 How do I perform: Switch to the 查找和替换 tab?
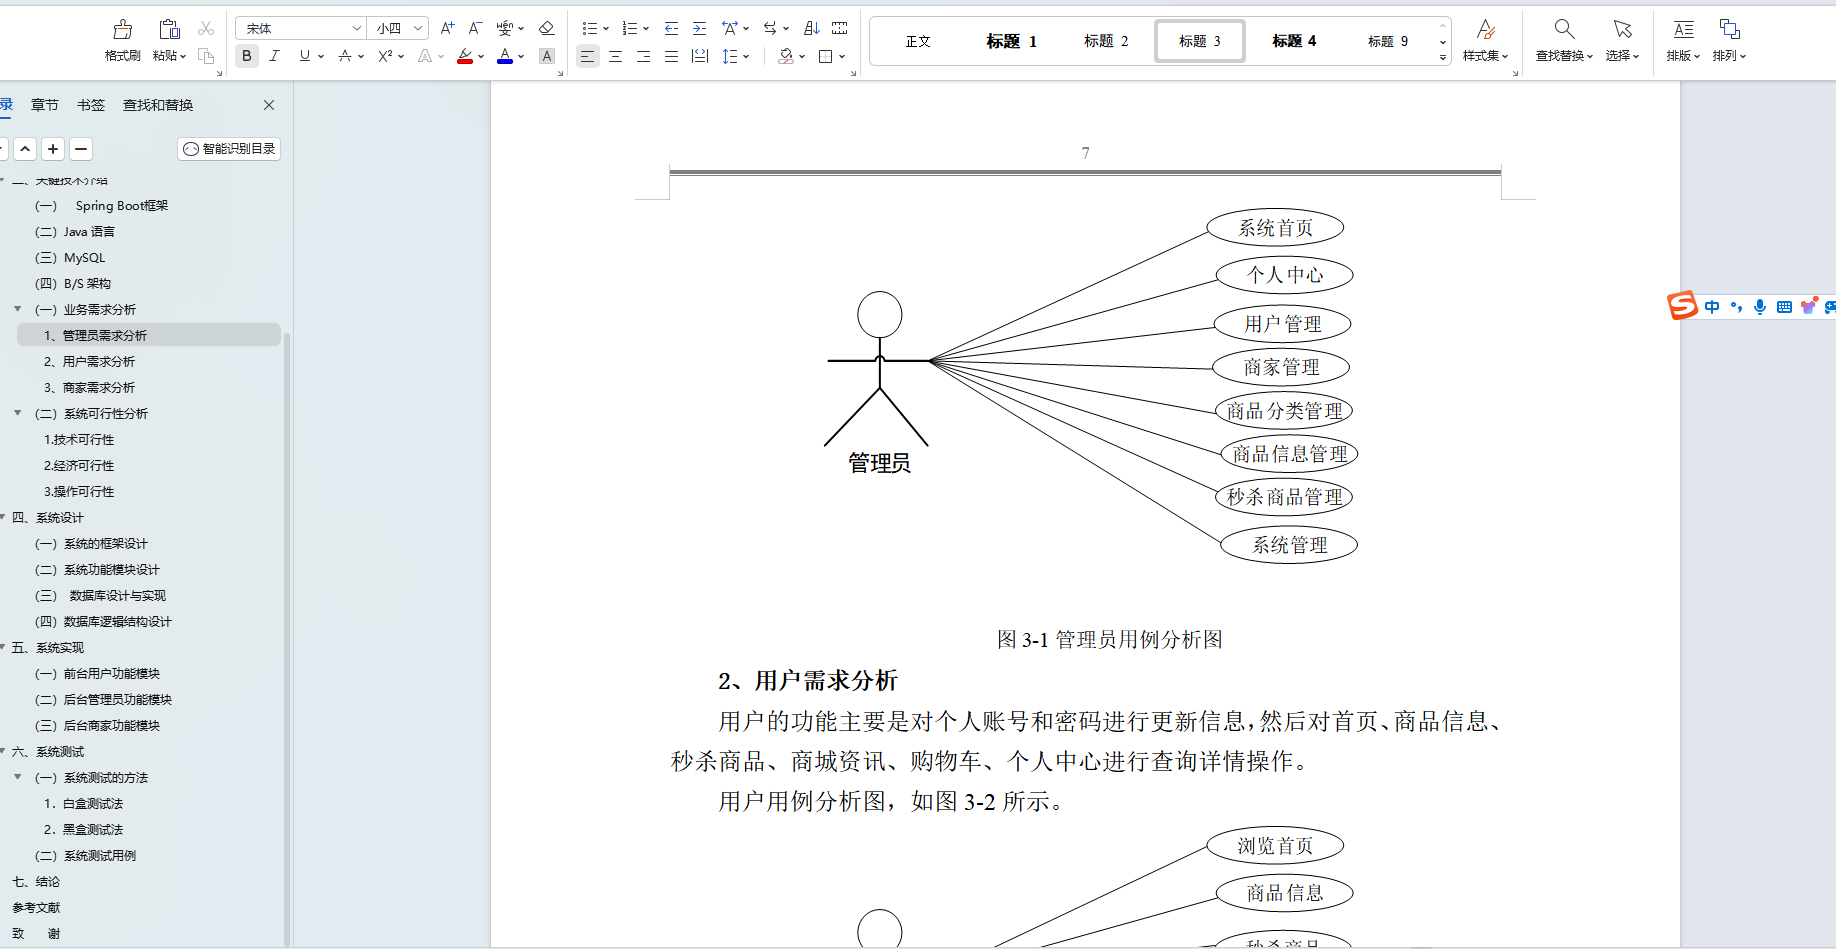coord(158,105)
